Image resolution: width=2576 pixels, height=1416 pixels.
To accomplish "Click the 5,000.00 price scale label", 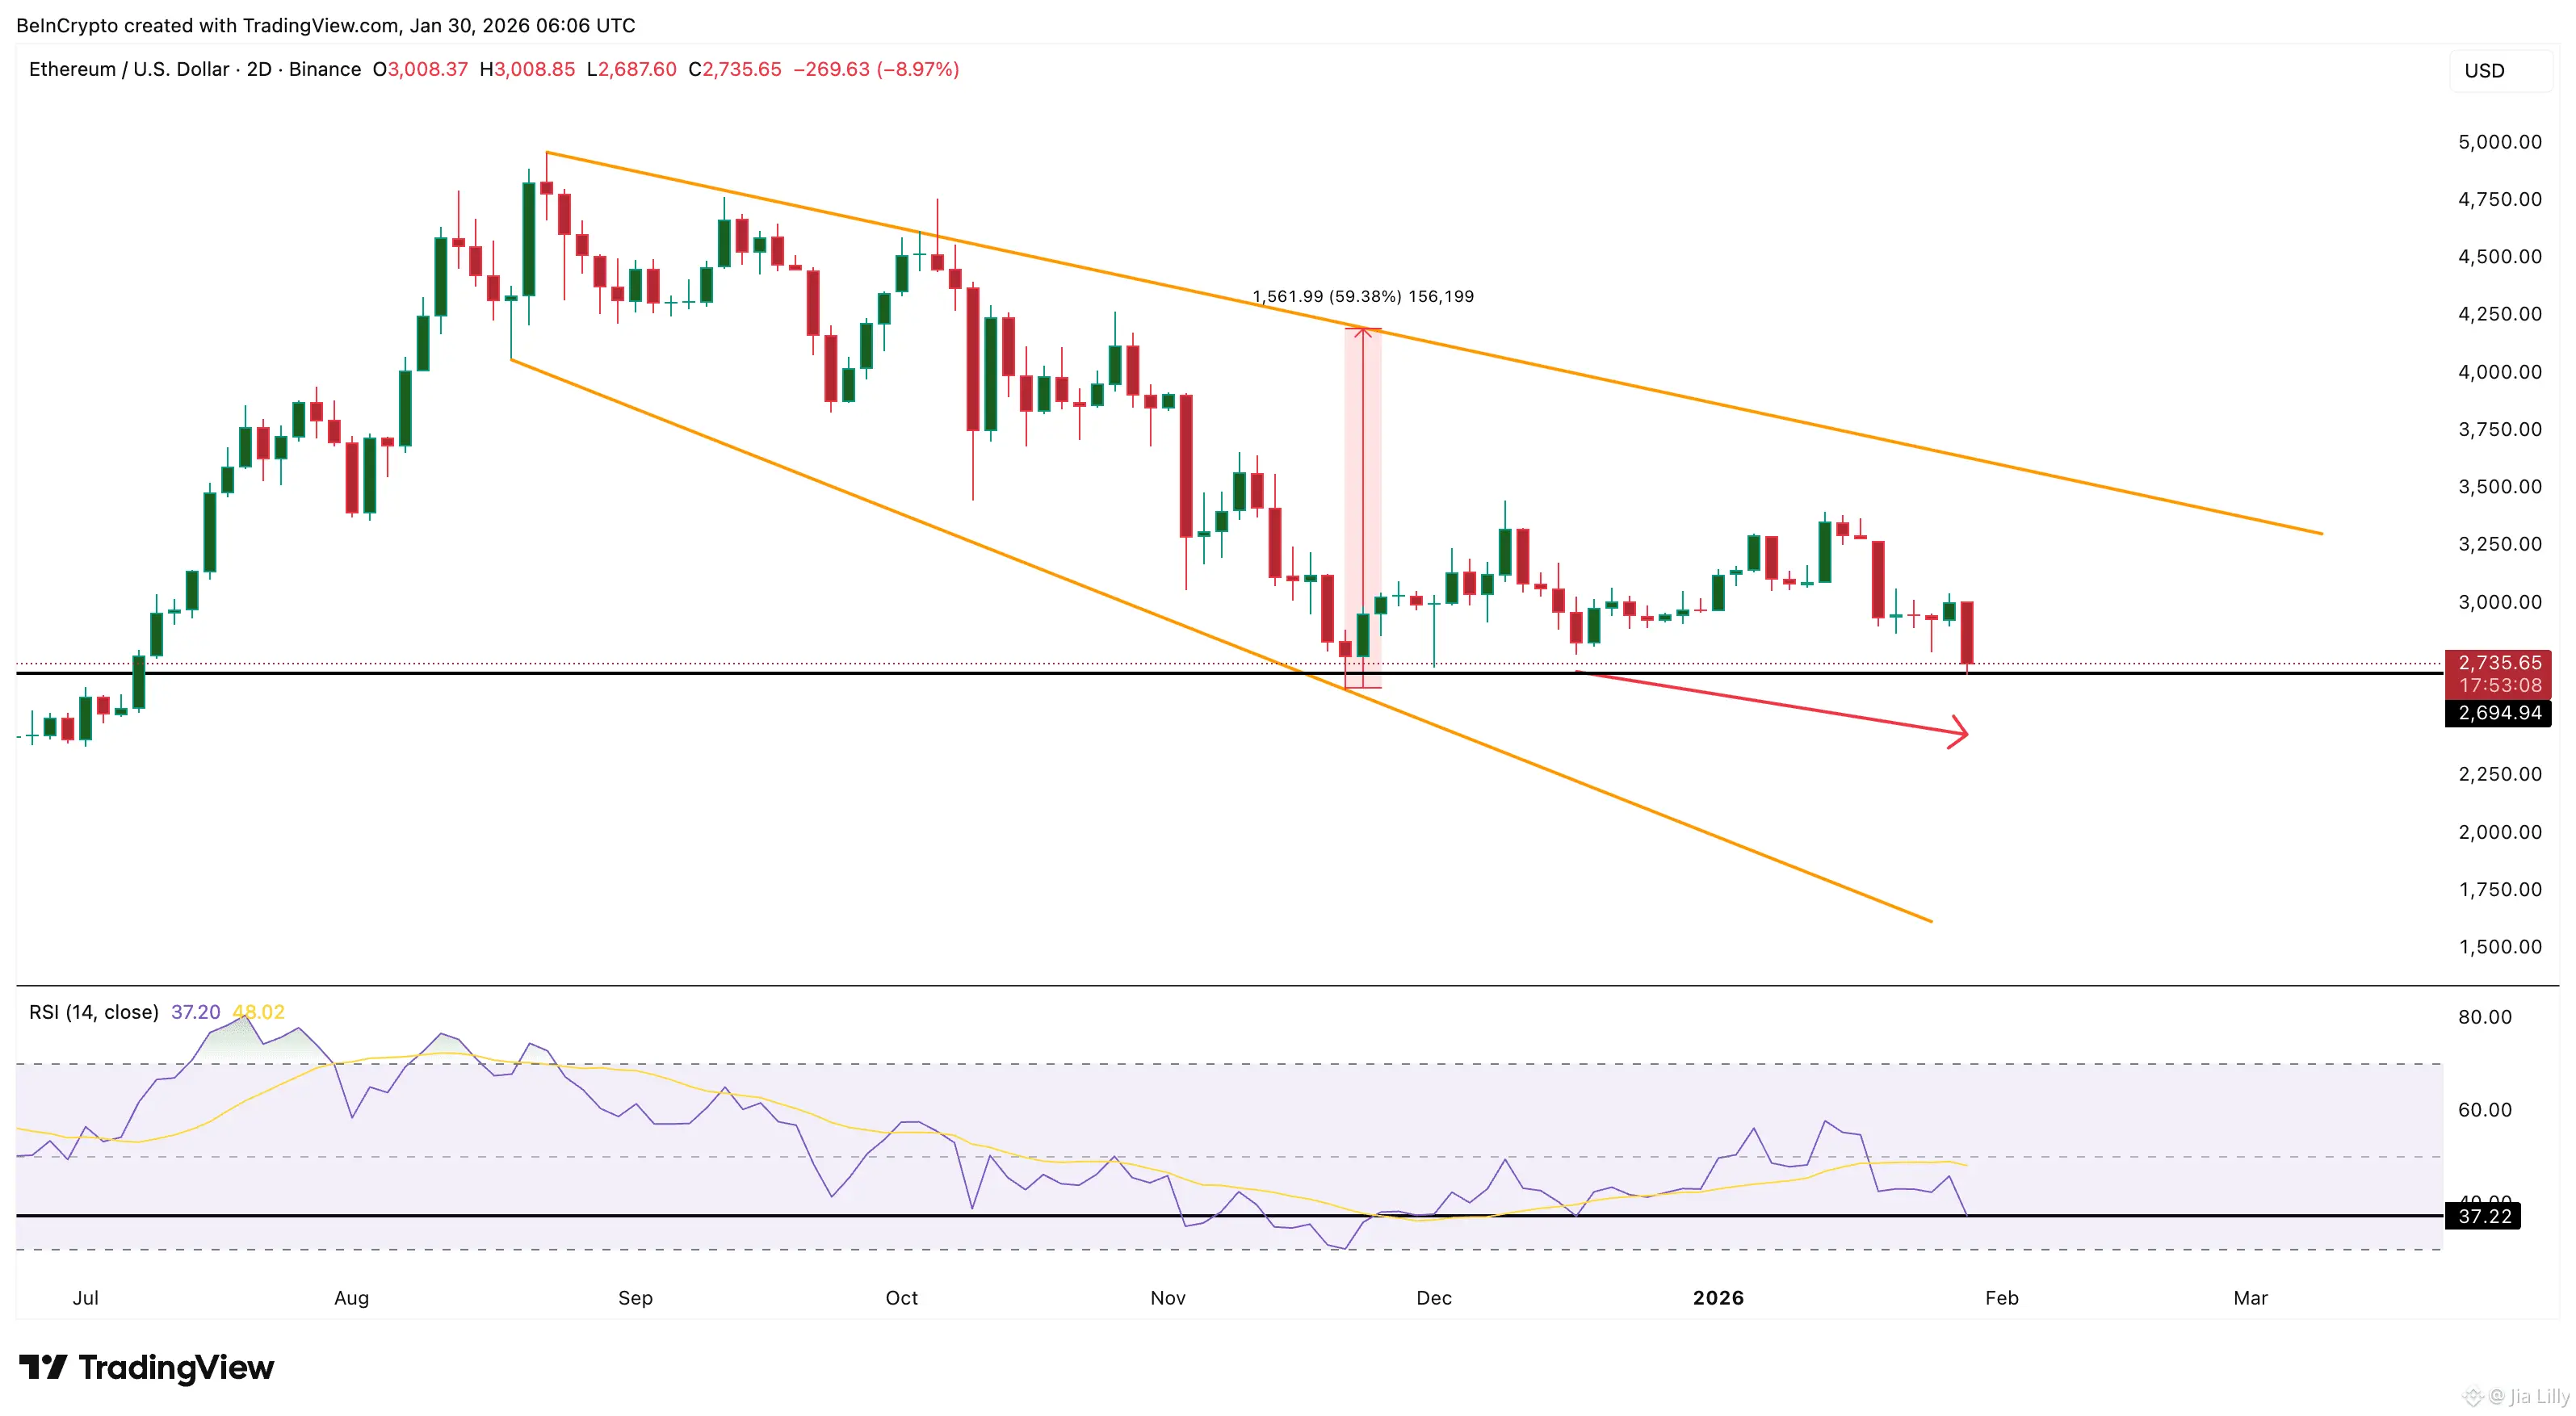I will pos(2499,142).
